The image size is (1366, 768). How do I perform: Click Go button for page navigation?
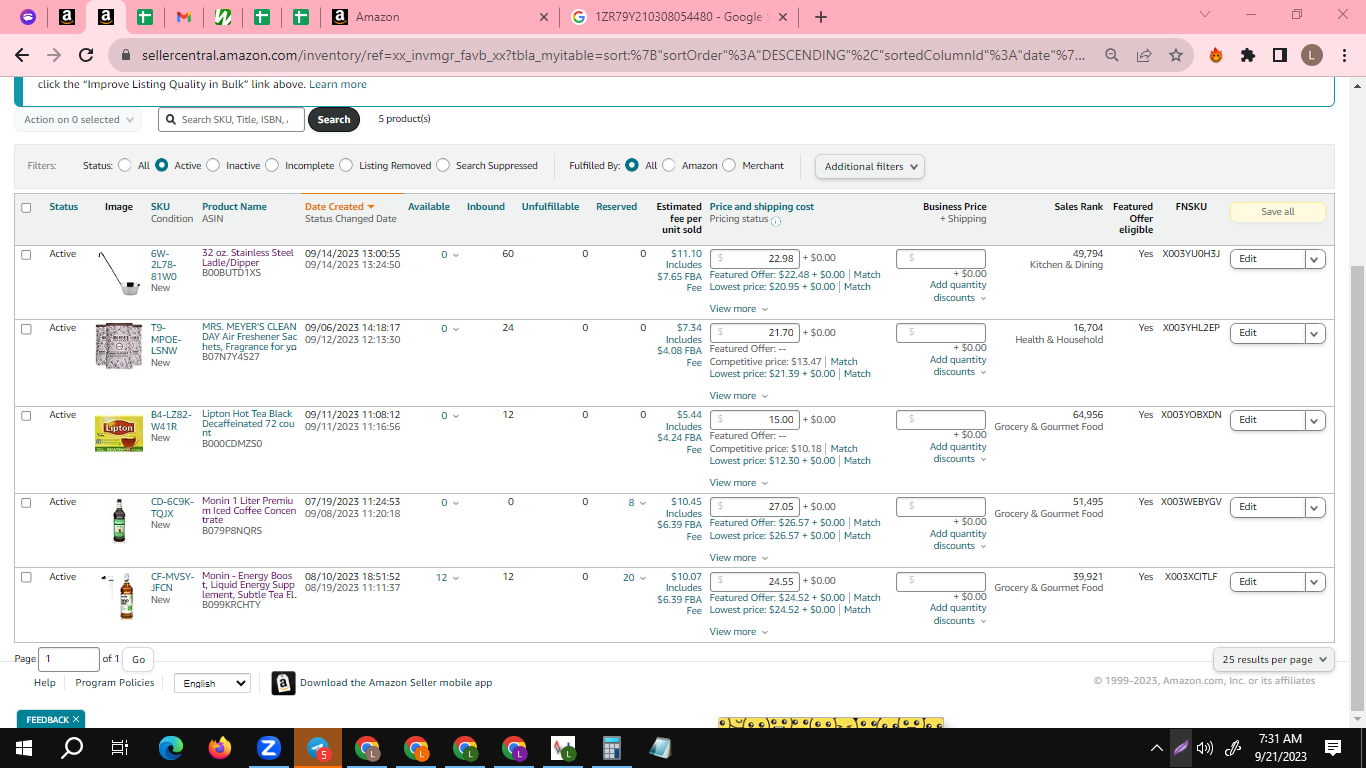(138, 659)
